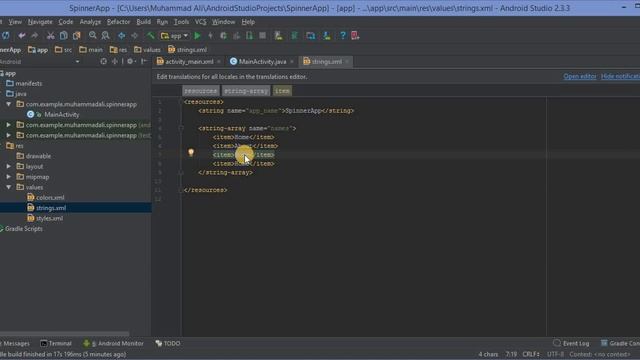Open Replace with the second magnifier icon
The height and width of the screenshot is (360, 640).
point(105,36)
